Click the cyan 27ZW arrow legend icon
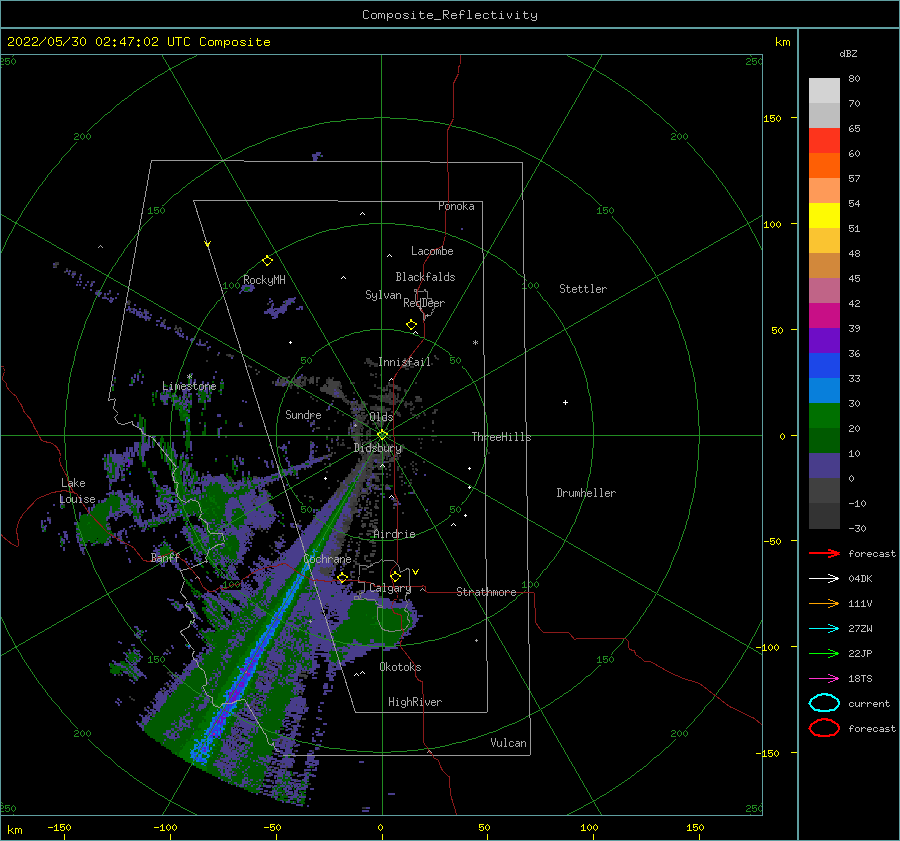This screenshot has height=841, width=900. (x=824, y=629)
